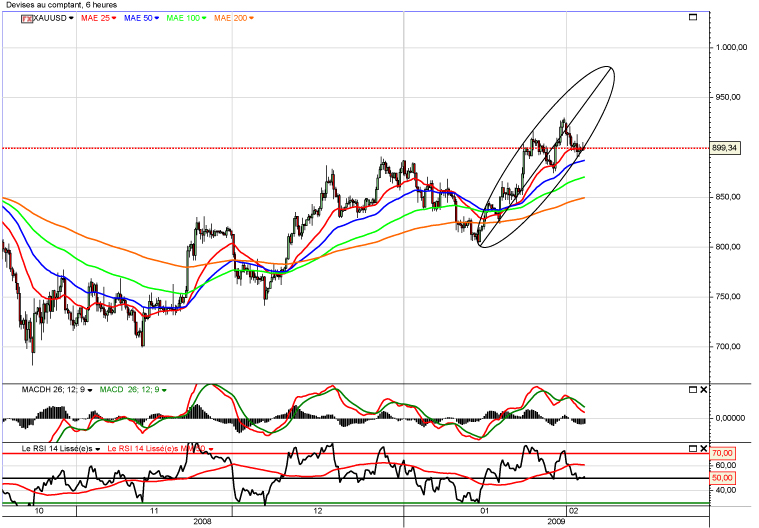Click the RSI 40,00 axis label
This screenshot has width=759, height=528.
pyautogui.click(x=726, y=490)
